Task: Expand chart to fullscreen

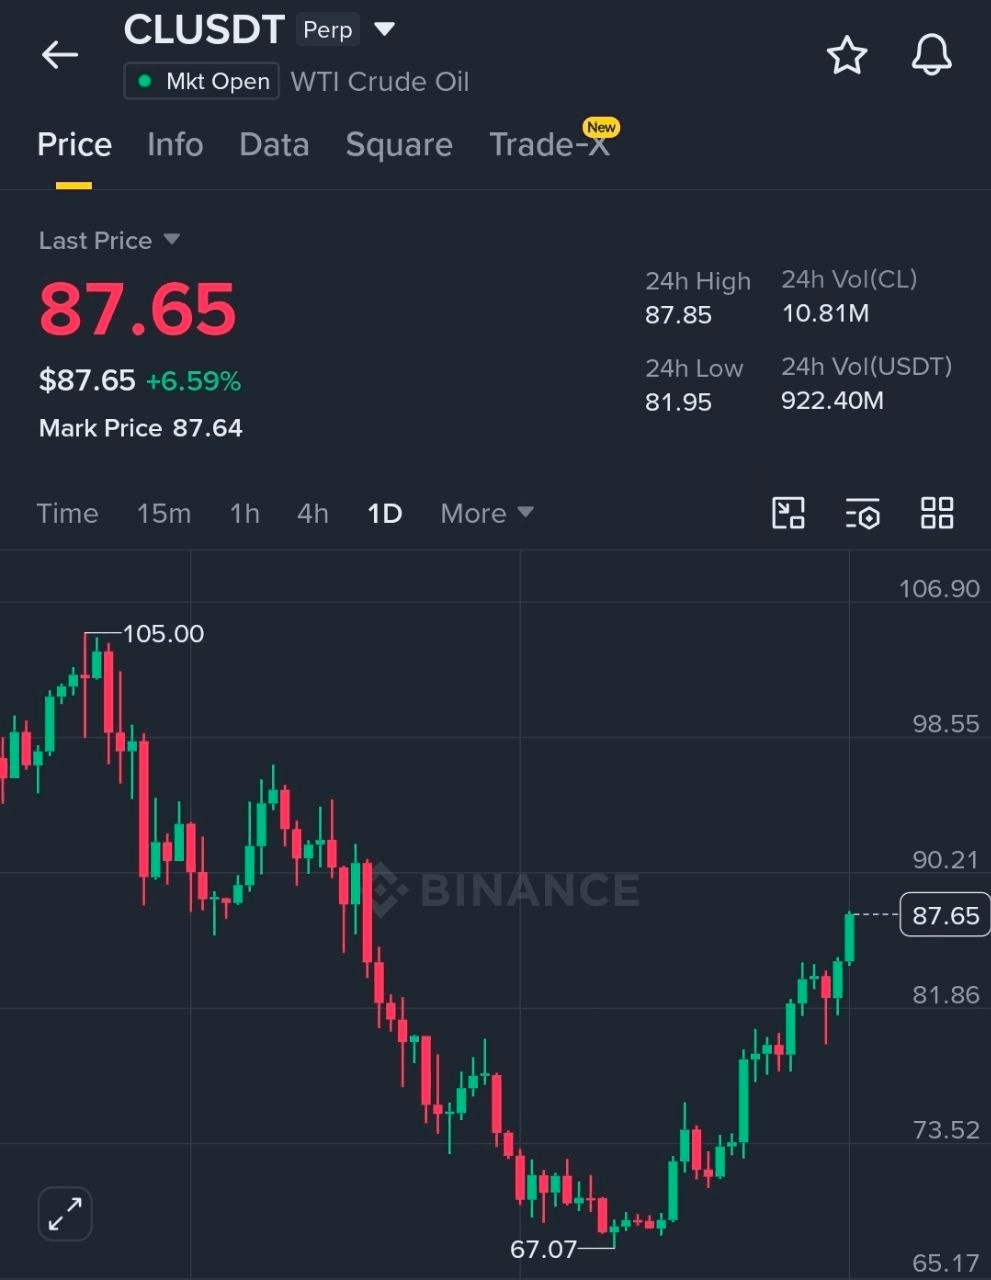Action: (x=65, y=1214)
